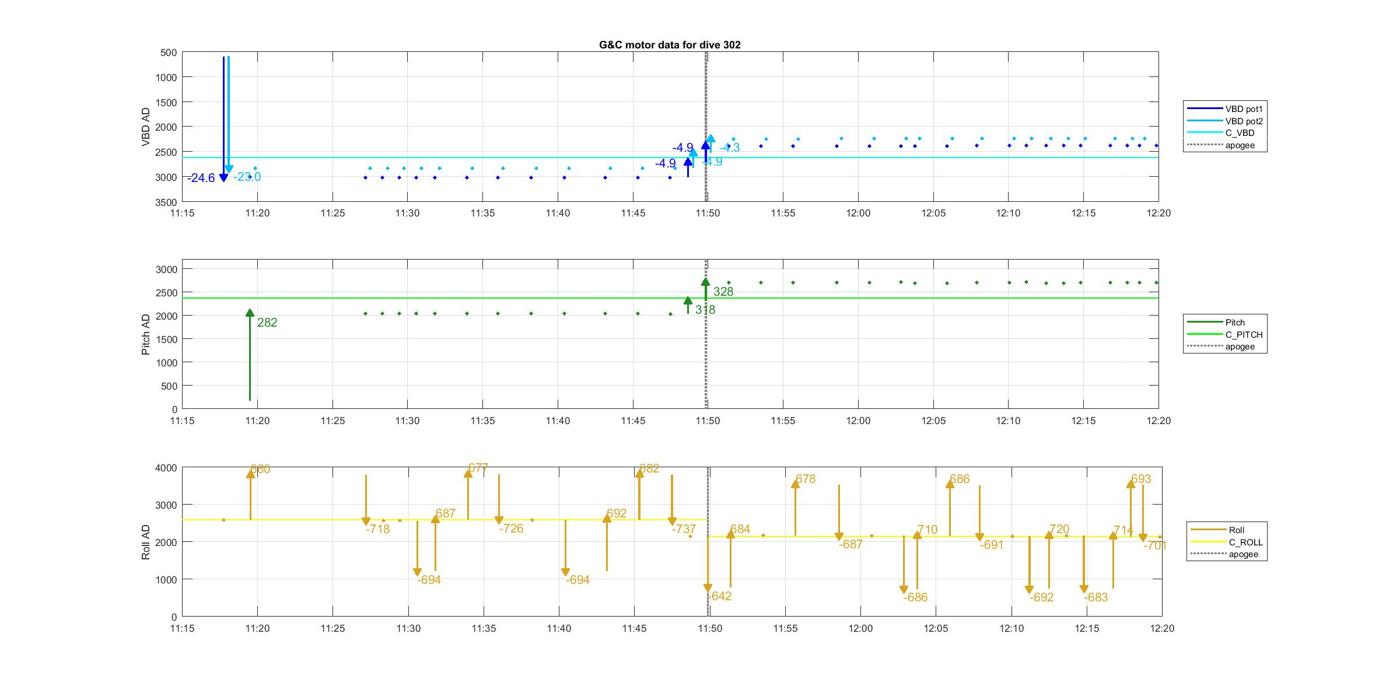Click the '328' pitch move label
This screenshot has height=693, width=1400.
(723, 292)
